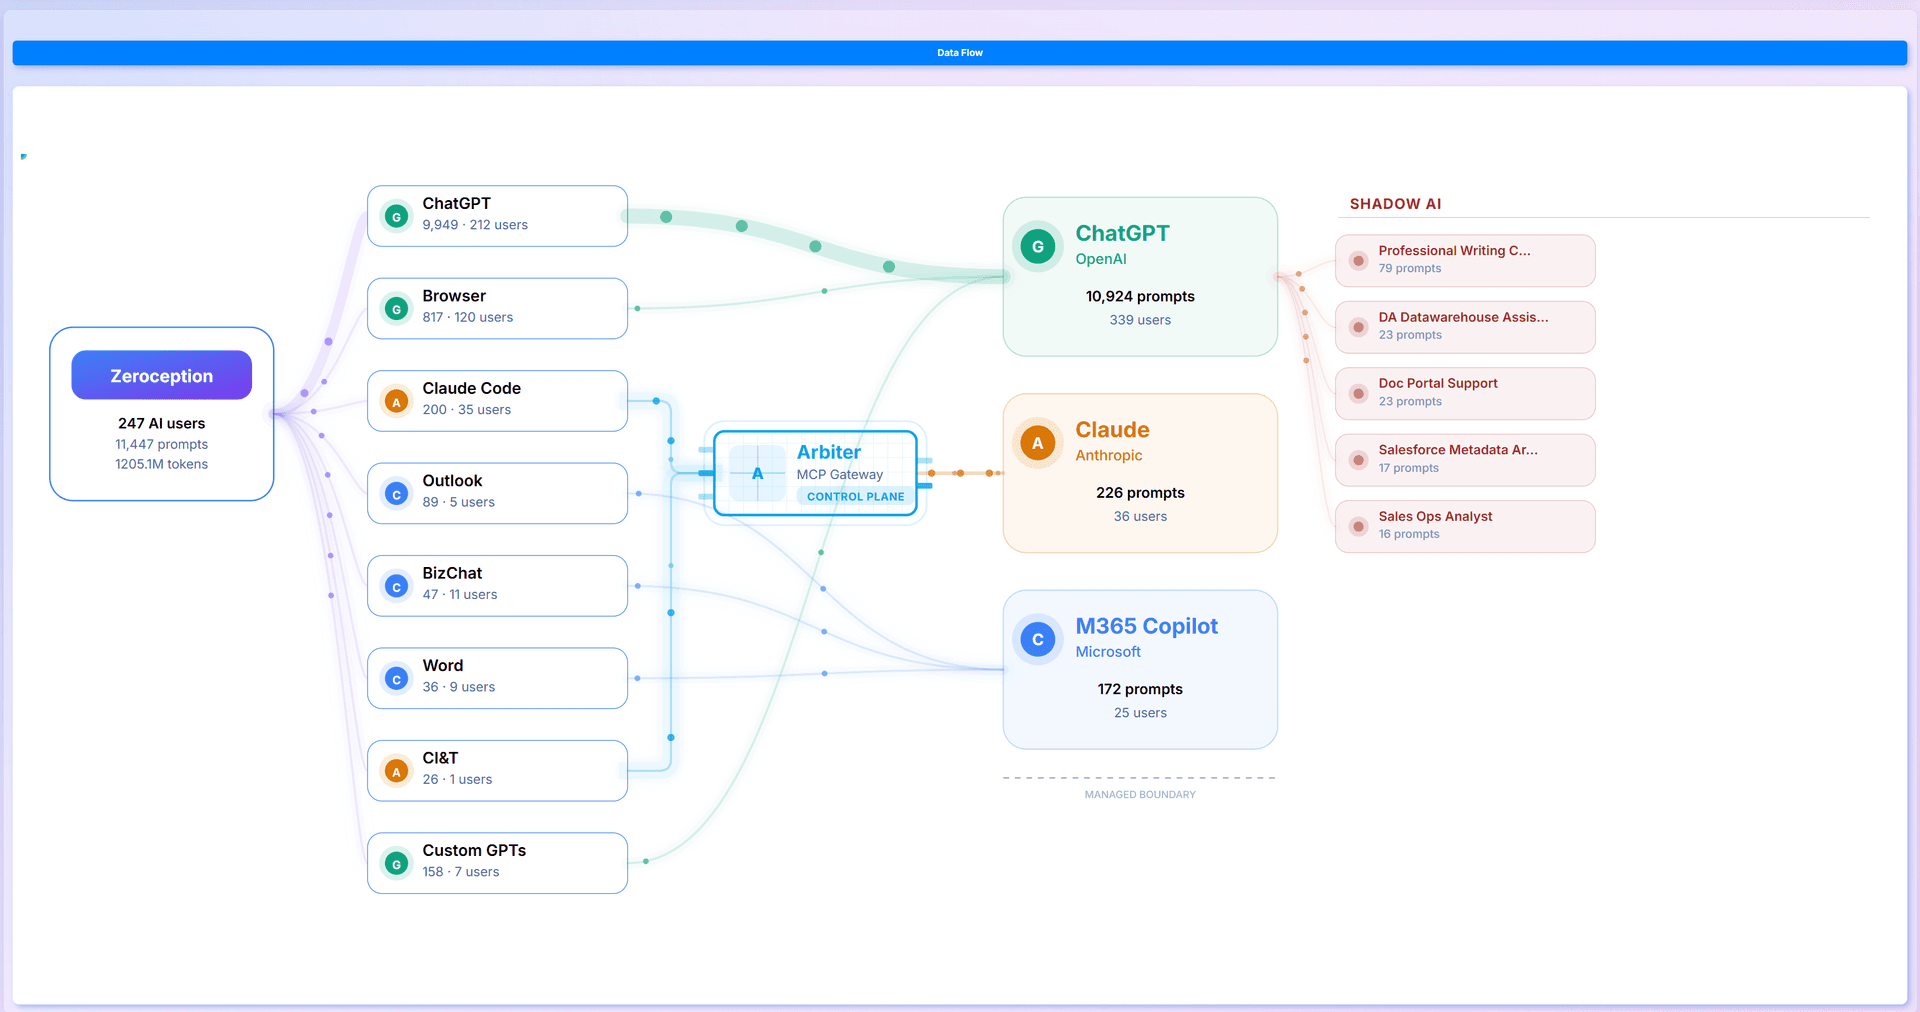Click the '25 users' count
The image size is (1920, 1012).
tap(1140, 713)
